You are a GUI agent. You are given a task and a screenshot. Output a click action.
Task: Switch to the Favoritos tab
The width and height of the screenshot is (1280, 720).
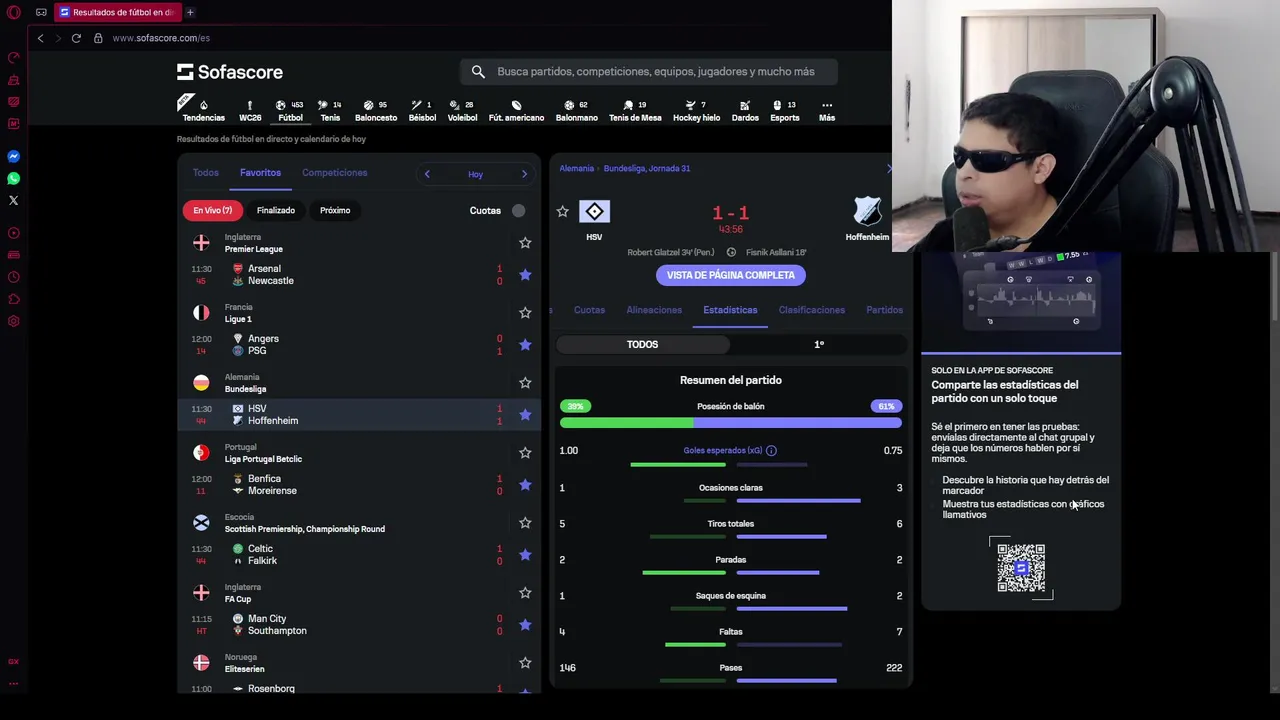coord(260,173)
